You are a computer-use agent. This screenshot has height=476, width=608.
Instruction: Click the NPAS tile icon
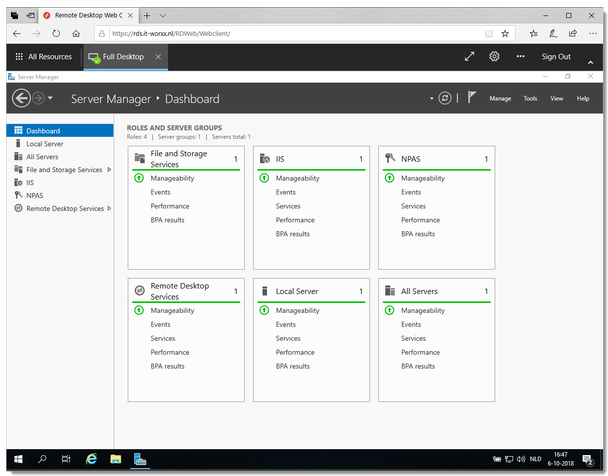[x=390, y=158]
